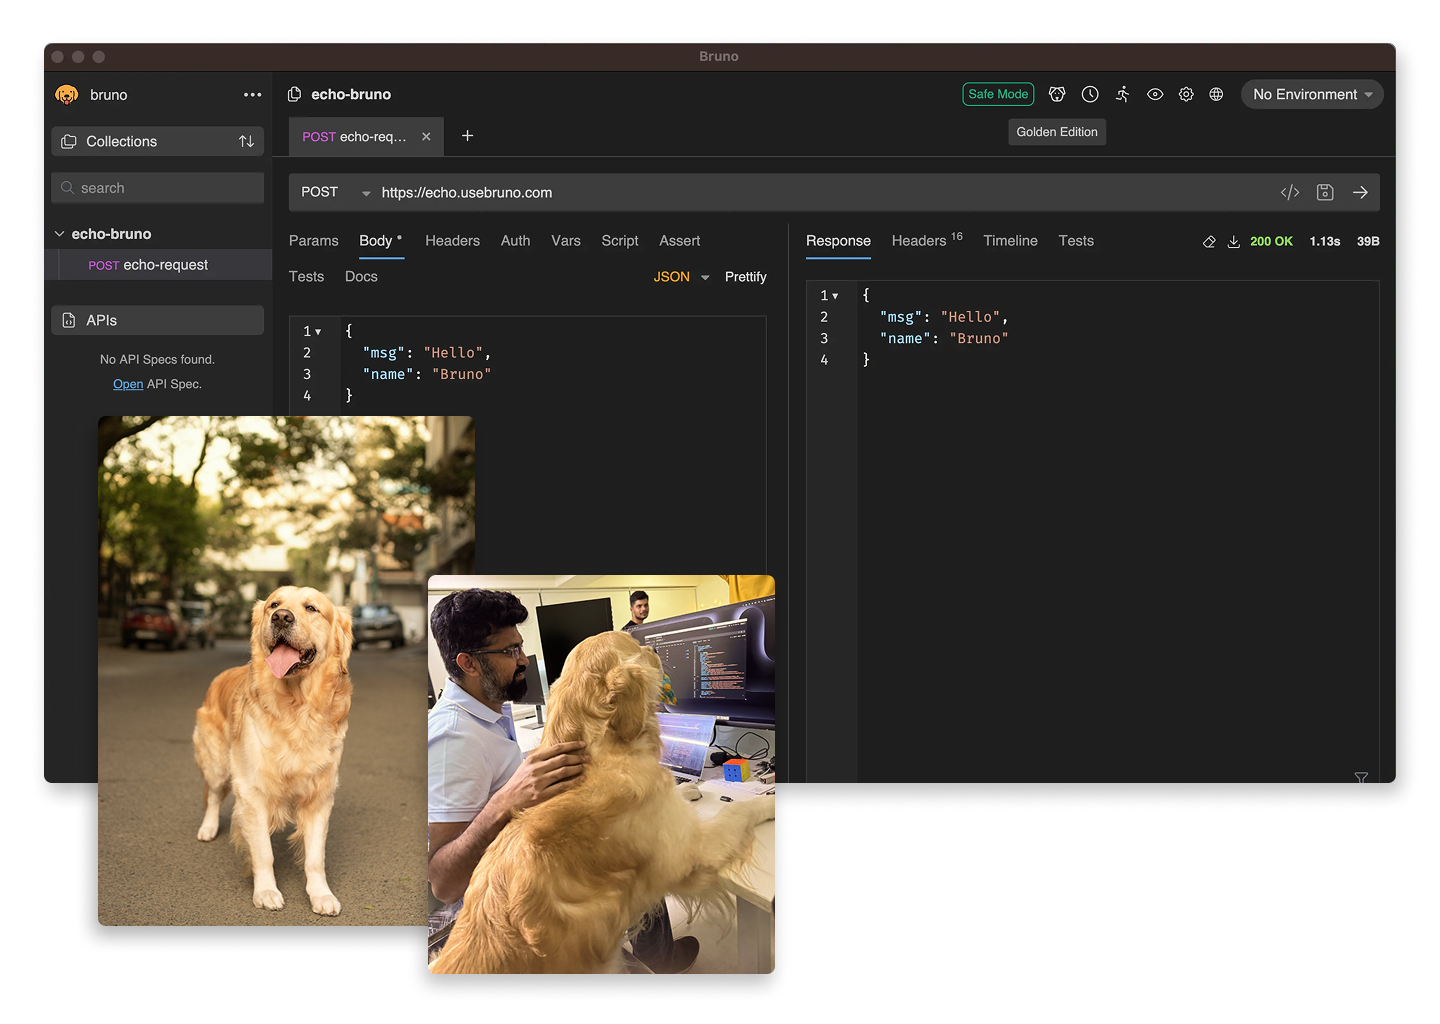Click the Bruno dog logo icon
The height and width of the screenshot is (1024, 1440).
pyautogui.click(x=67, y=94)
